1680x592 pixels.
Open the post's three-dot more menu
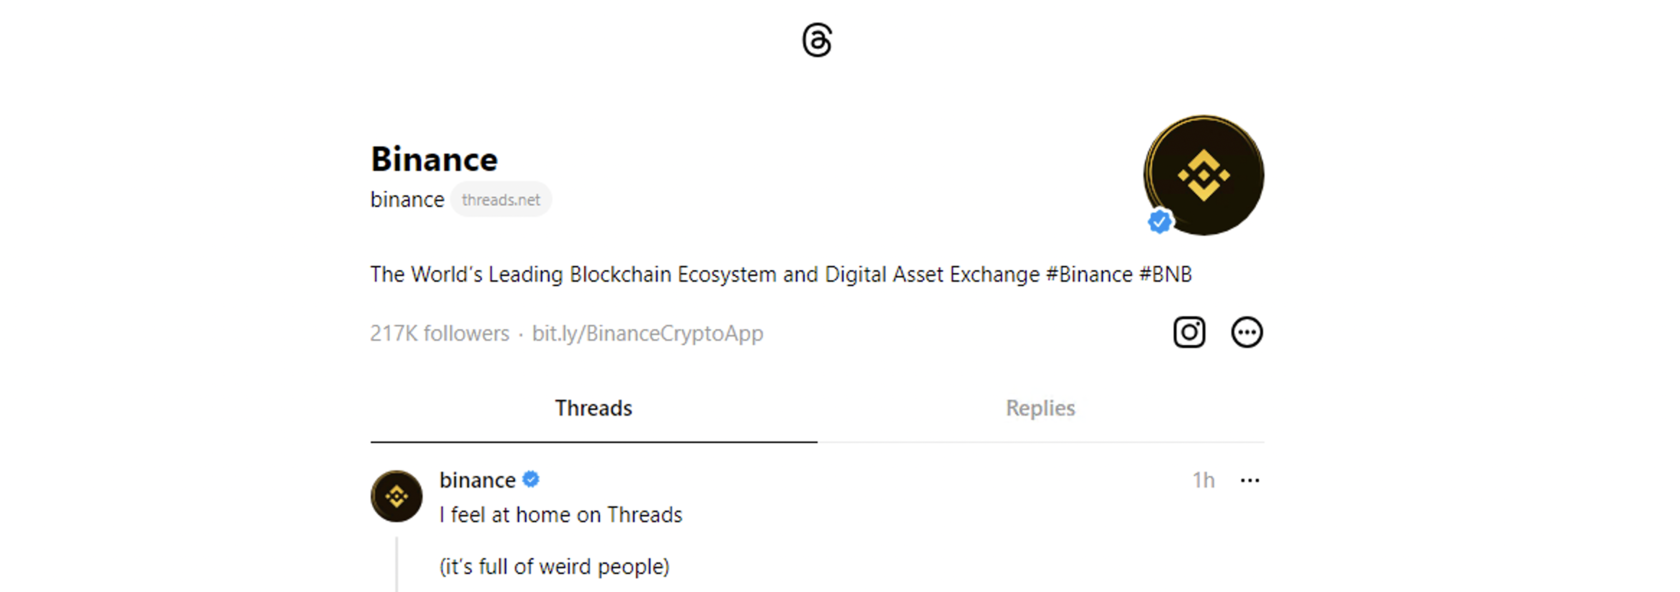pos(1250,481)
